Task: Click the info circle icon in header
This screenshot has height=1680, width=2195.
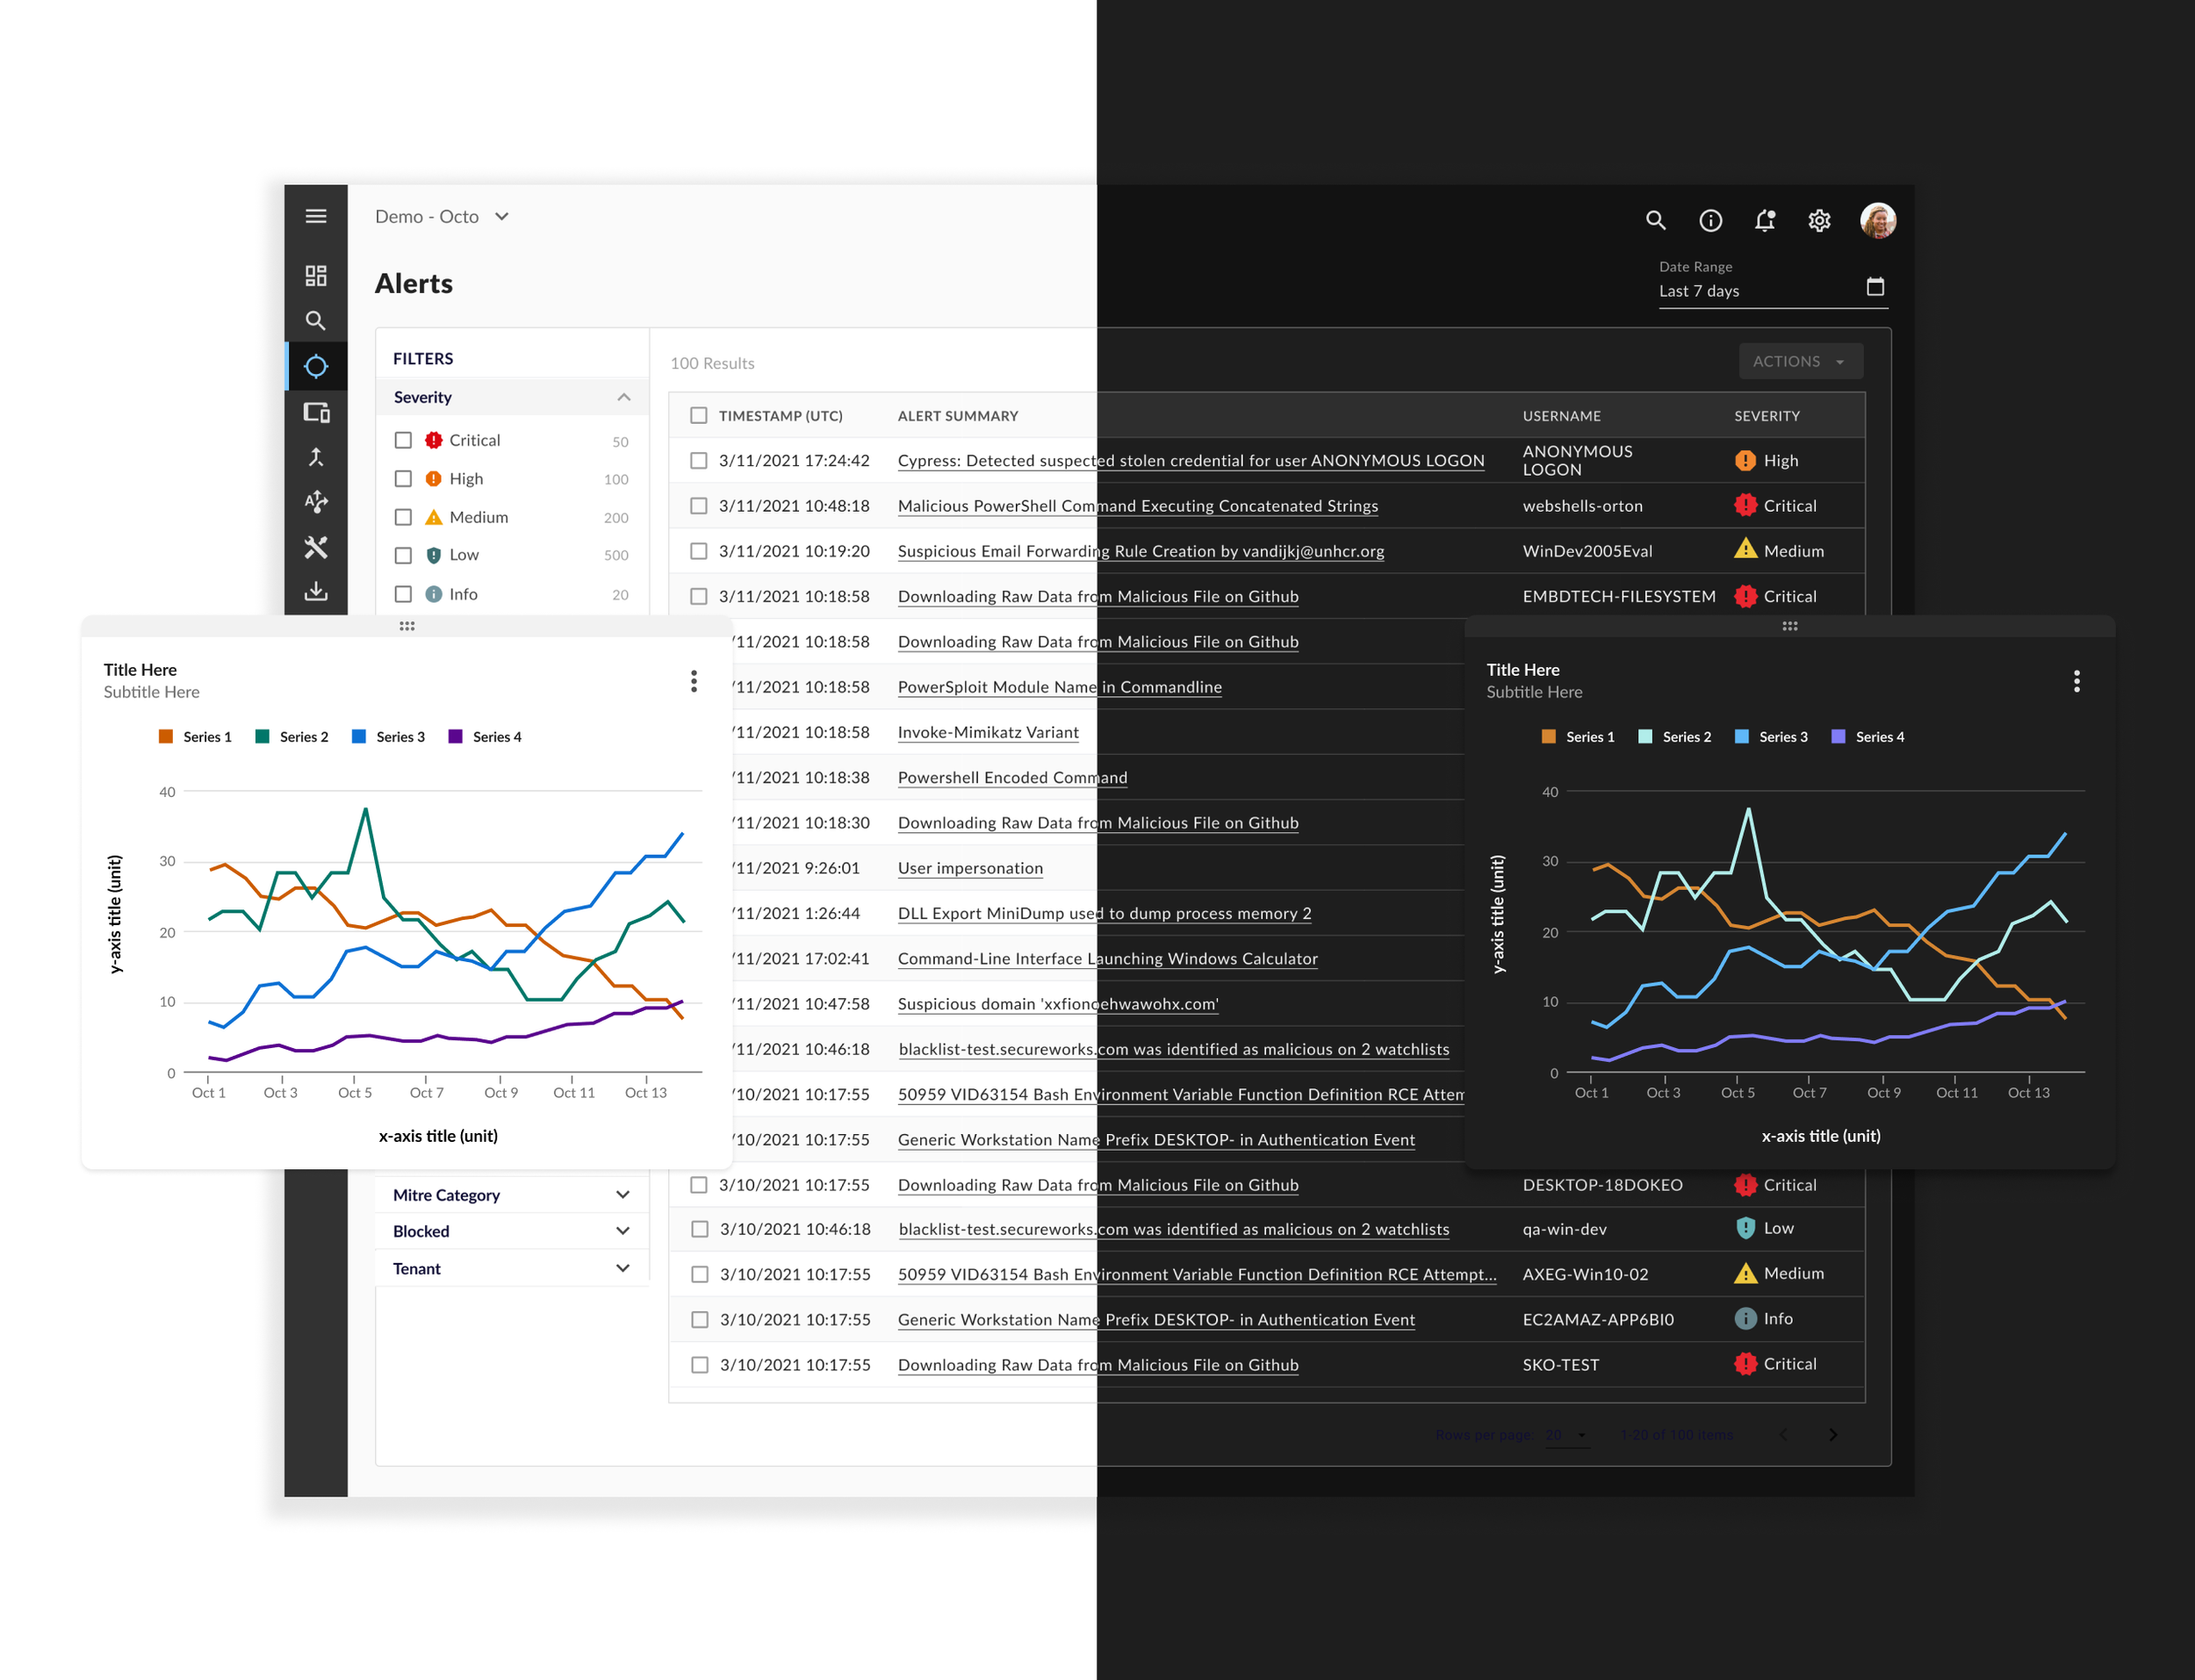Action: pos(1711,220)
